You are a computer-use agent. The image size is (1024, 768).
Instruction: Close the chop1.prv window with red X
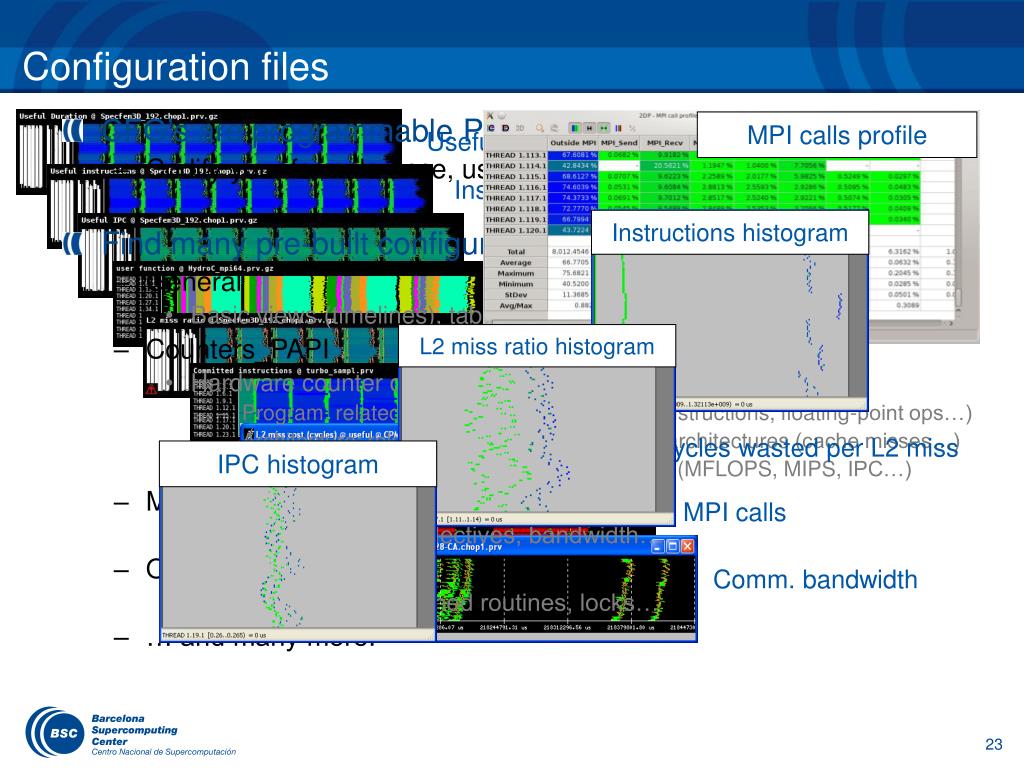coord(687,547)
